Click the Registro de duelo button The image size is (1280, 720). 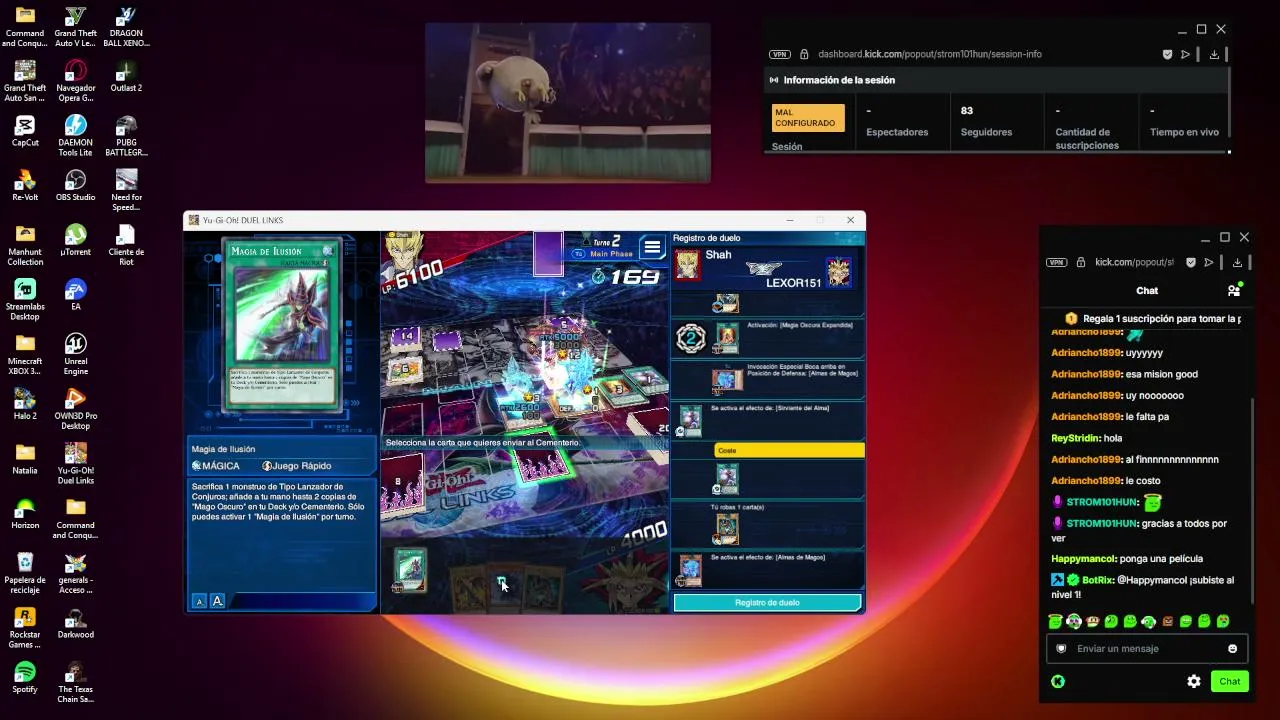coord(767,603)
